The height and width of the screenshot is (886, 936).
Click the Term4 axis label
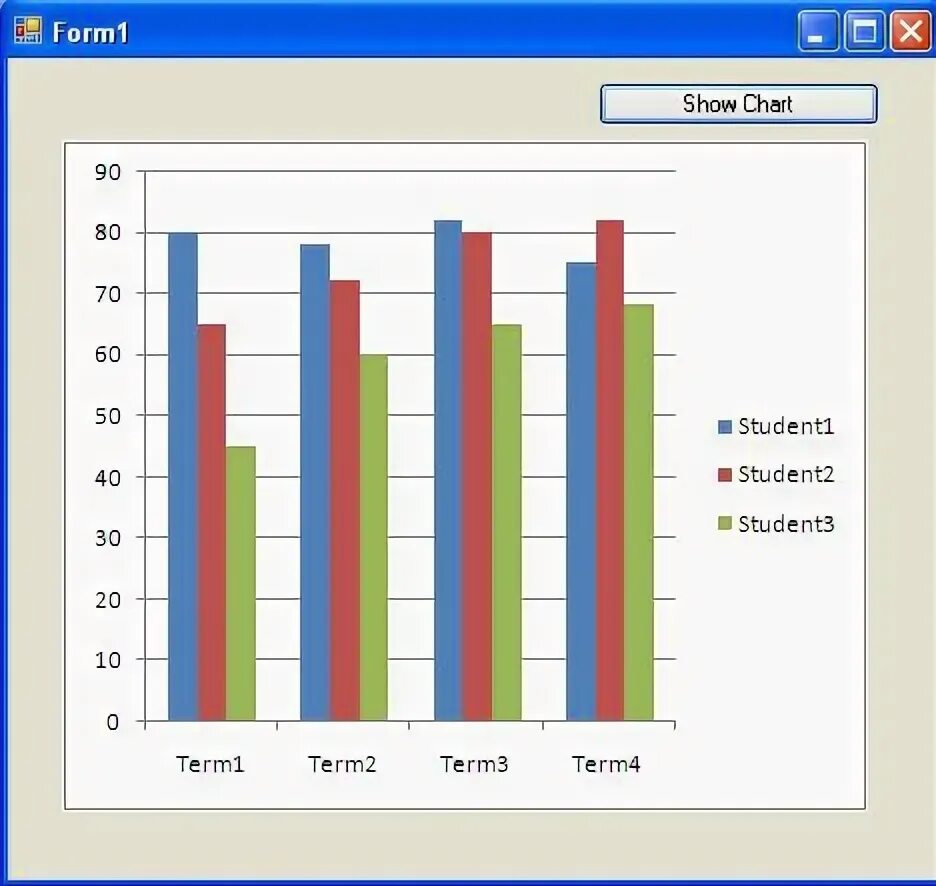coord(607,764)
